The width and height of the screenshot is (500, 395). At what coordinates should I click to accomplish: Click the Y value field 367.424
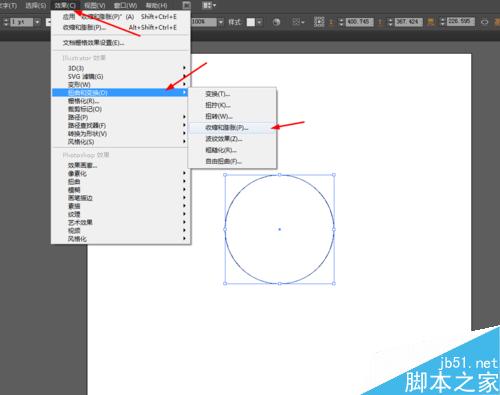pyautogui.click(x=409, y=22)
